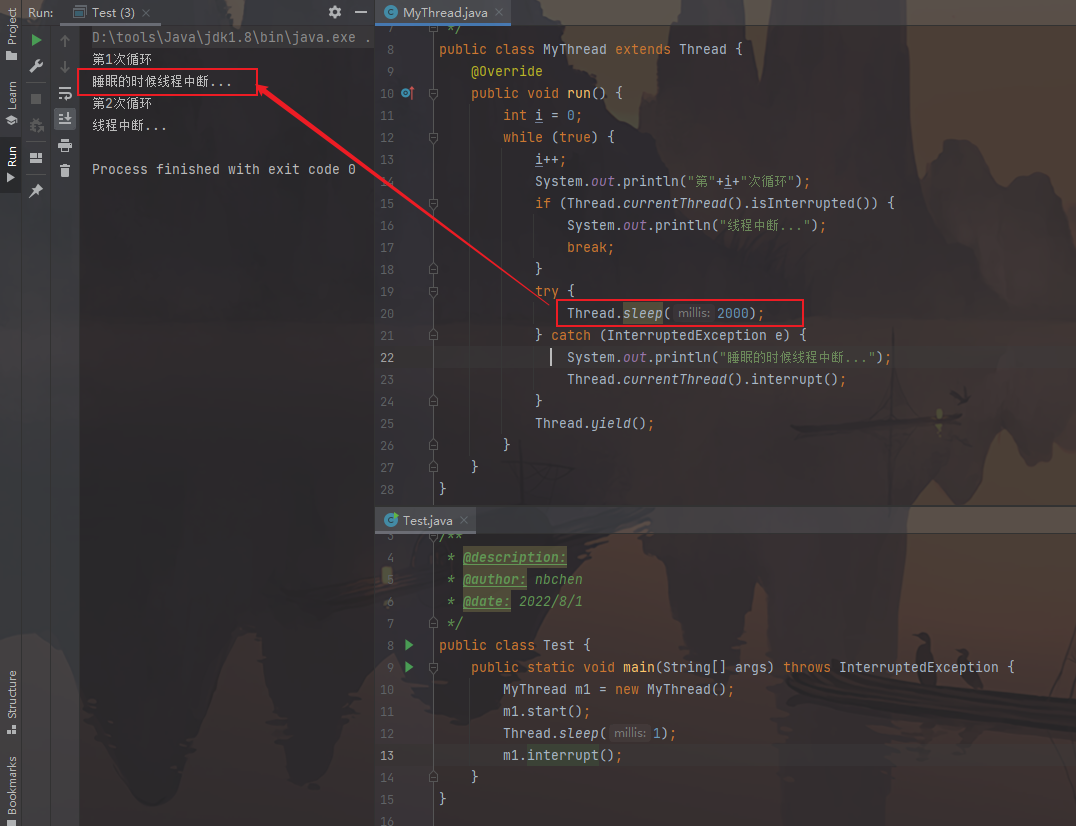Open Run panel settings gear
The image size is (1076, 826).
tap(335, 12)
